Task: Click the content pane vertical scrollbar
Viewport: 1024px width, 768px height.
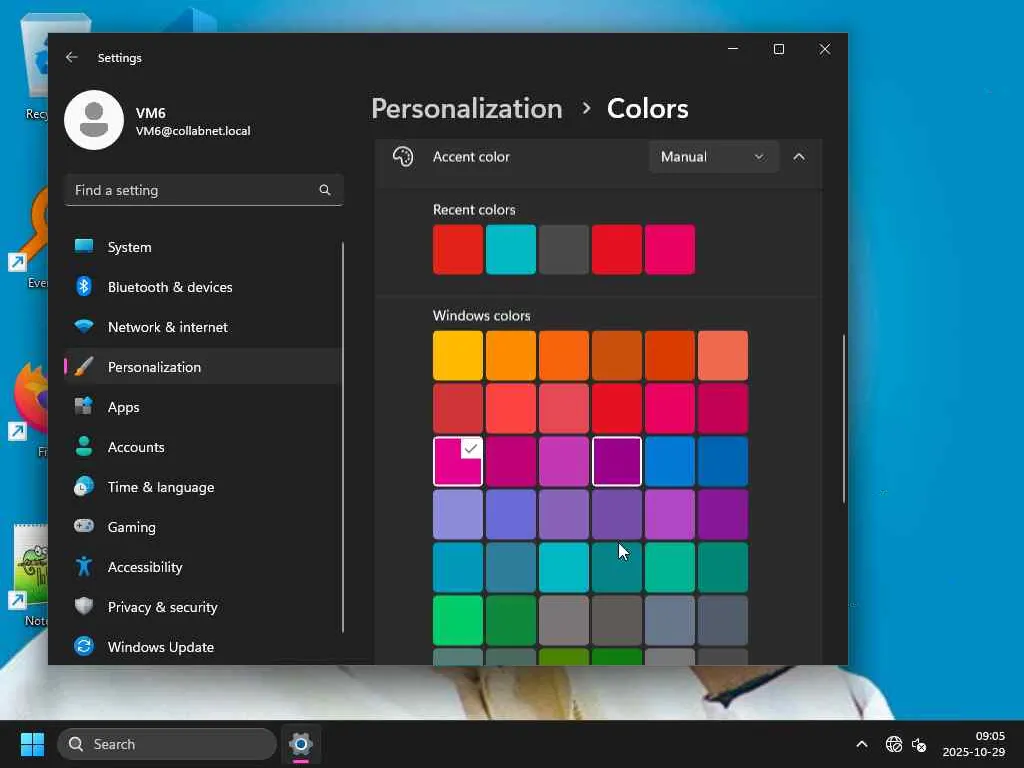Action: (x=843, y=418)
